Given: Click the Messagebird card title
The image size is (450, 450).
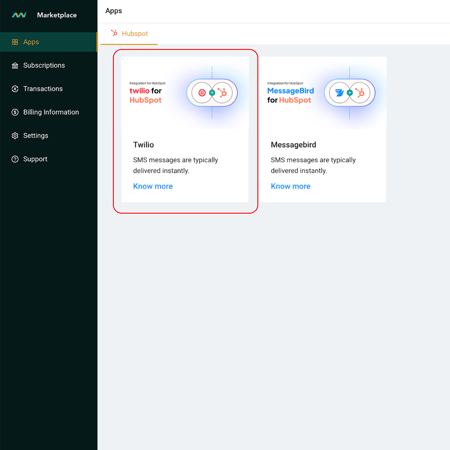Looking at the screenshot, I should coord(293,145).
